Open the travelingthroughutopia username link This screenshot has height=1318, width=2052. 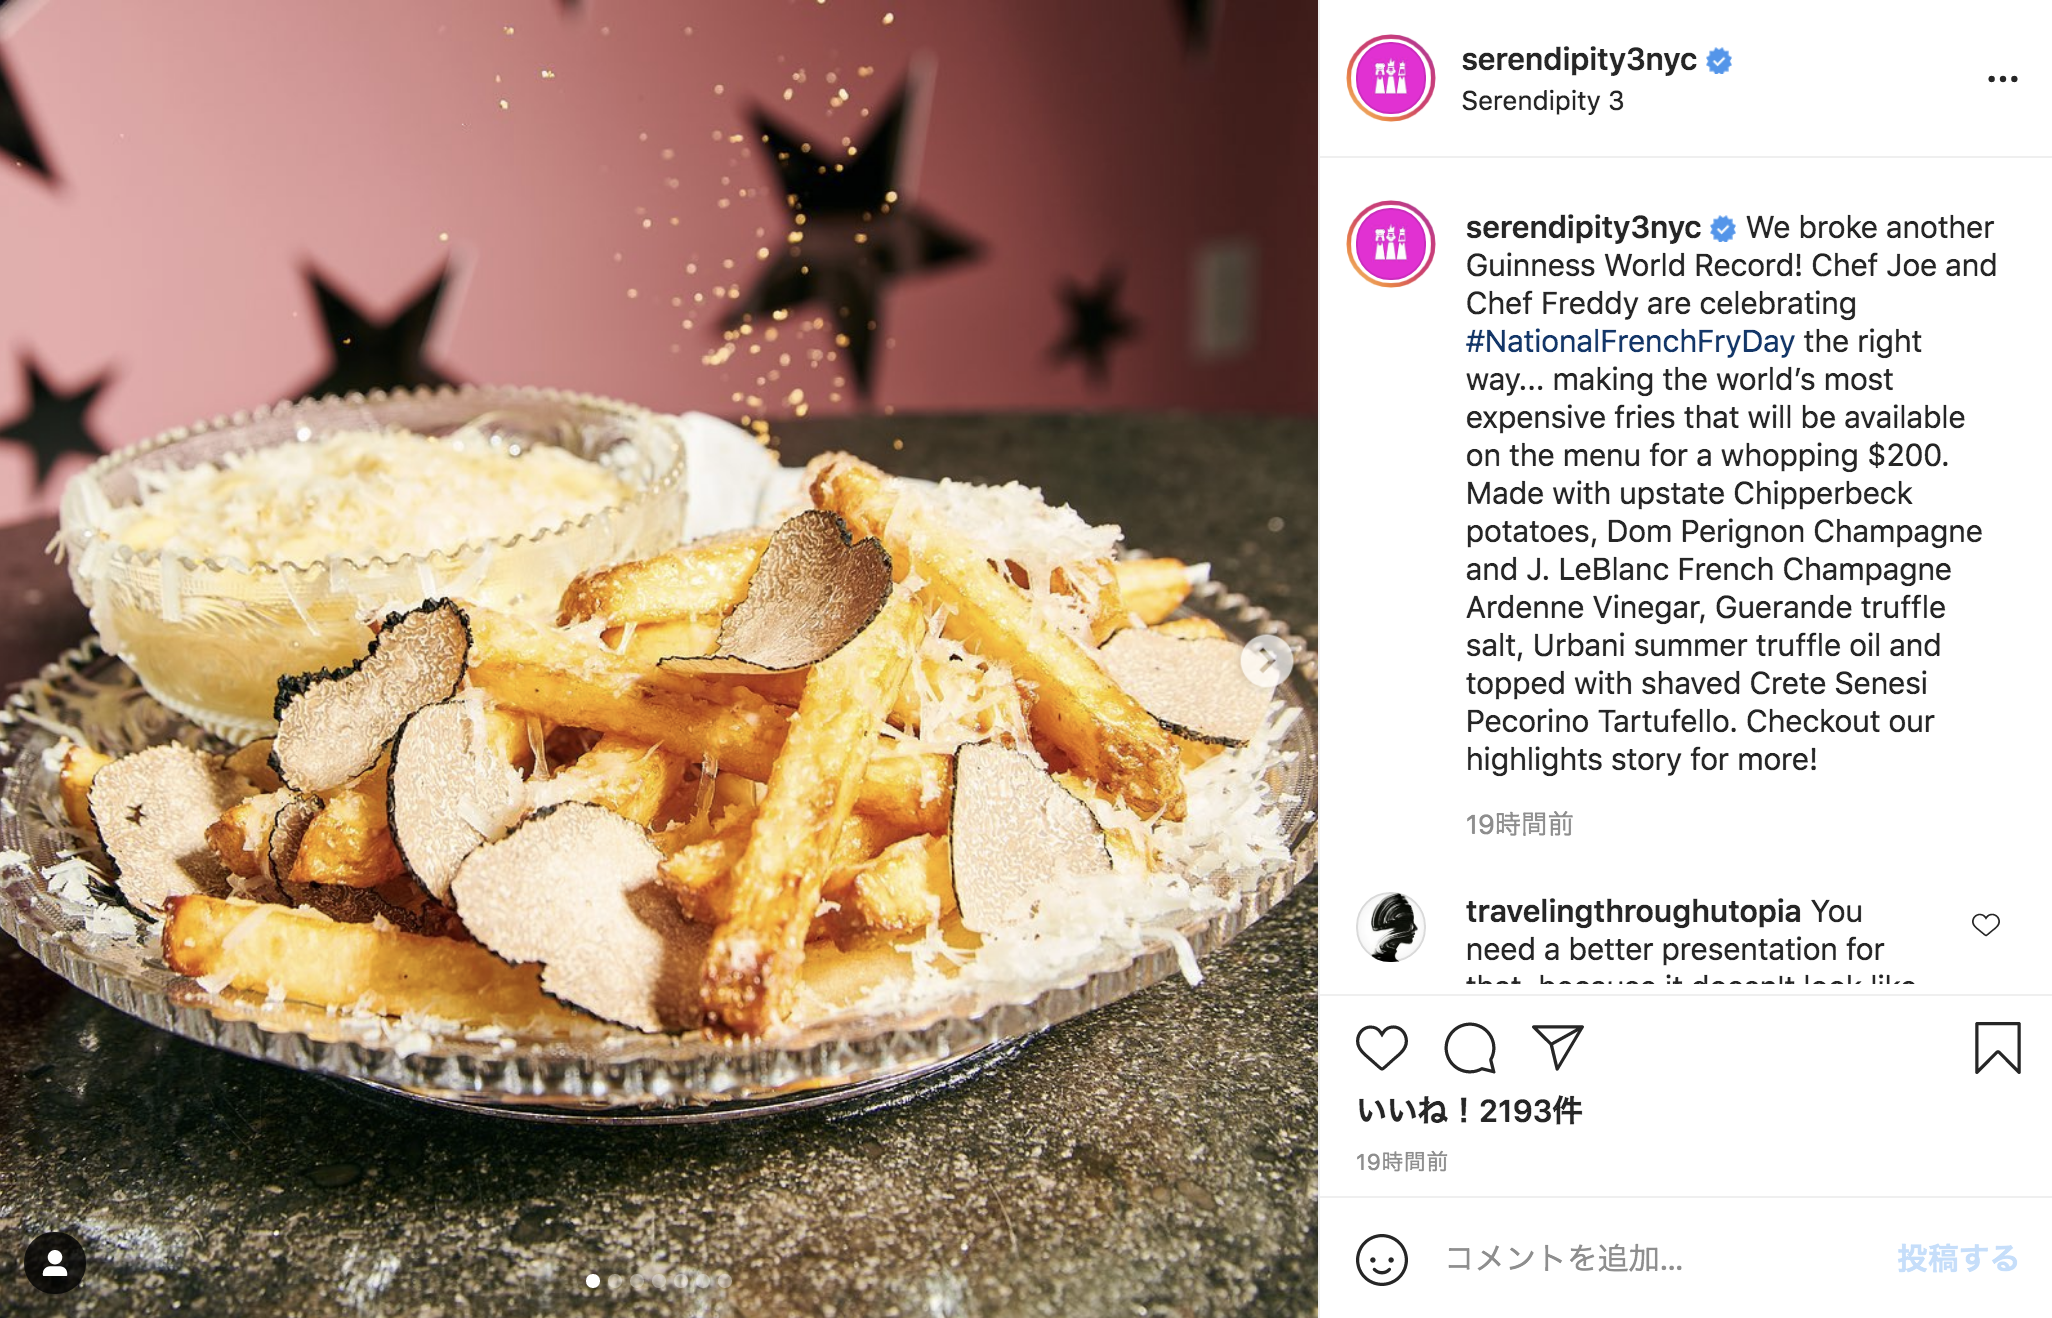1633,911
